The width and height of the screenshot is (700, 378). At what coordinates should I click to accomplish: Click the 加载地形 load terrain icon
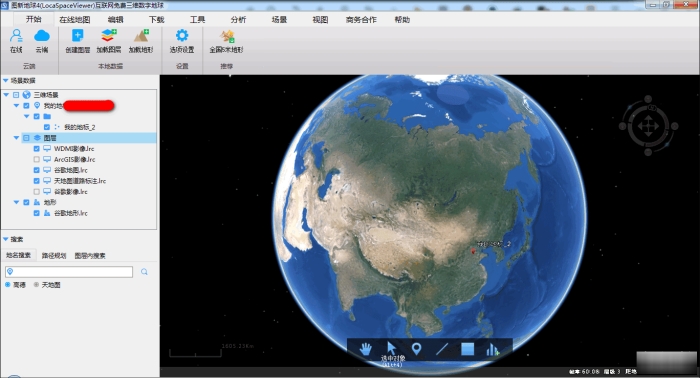pos(142,36)
